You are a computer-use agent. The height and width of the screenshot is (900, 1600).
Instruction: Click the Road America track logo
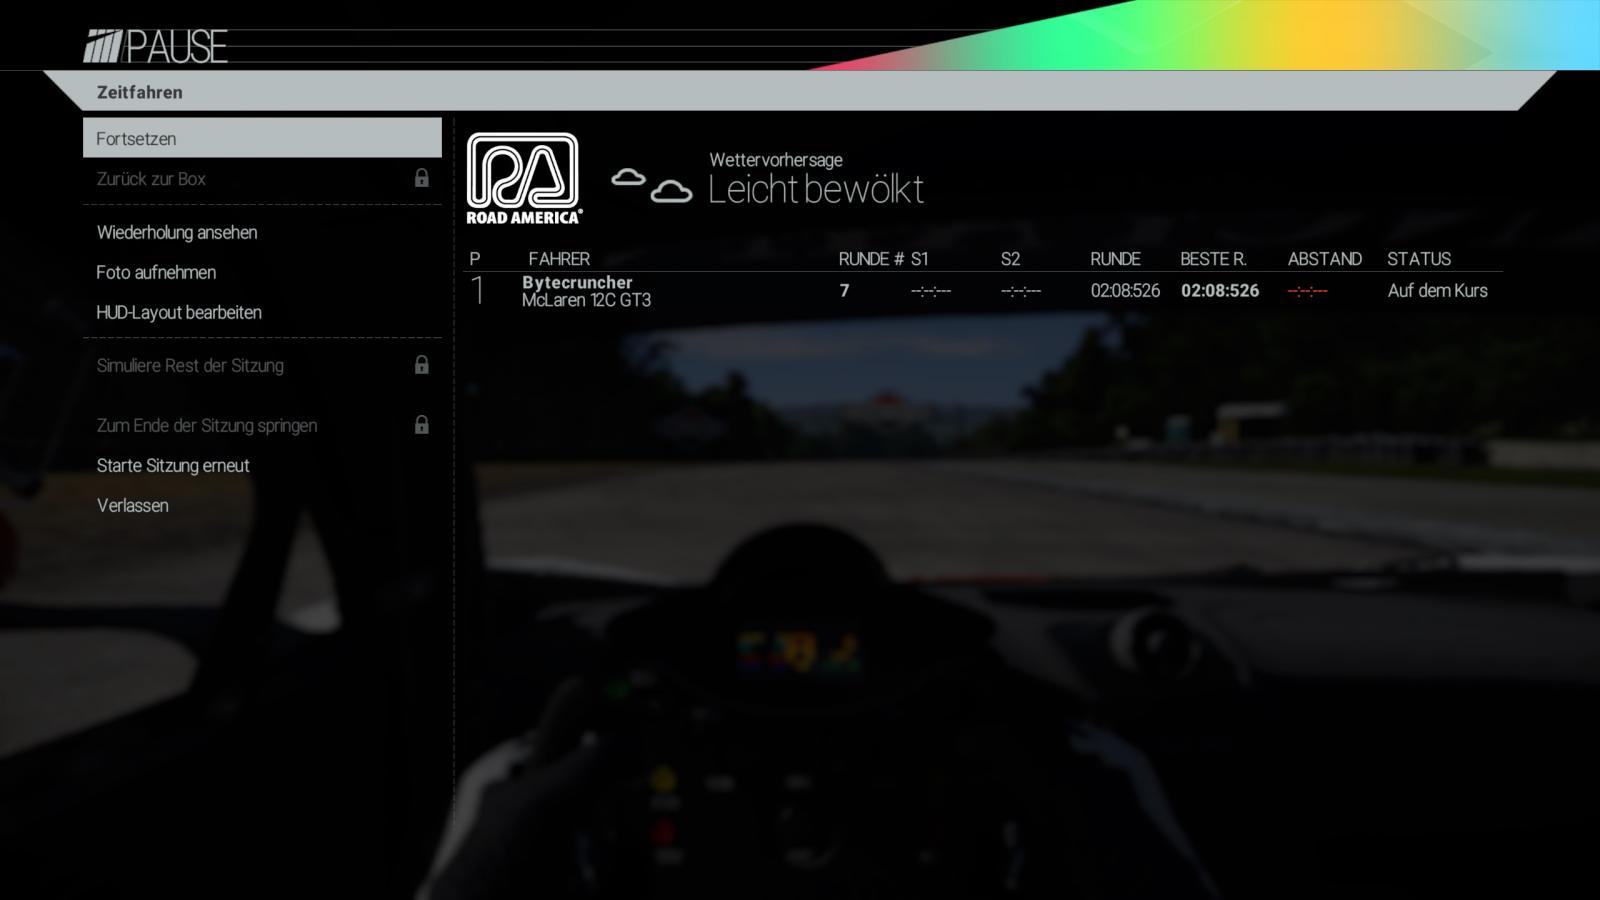tap(524, 179)
